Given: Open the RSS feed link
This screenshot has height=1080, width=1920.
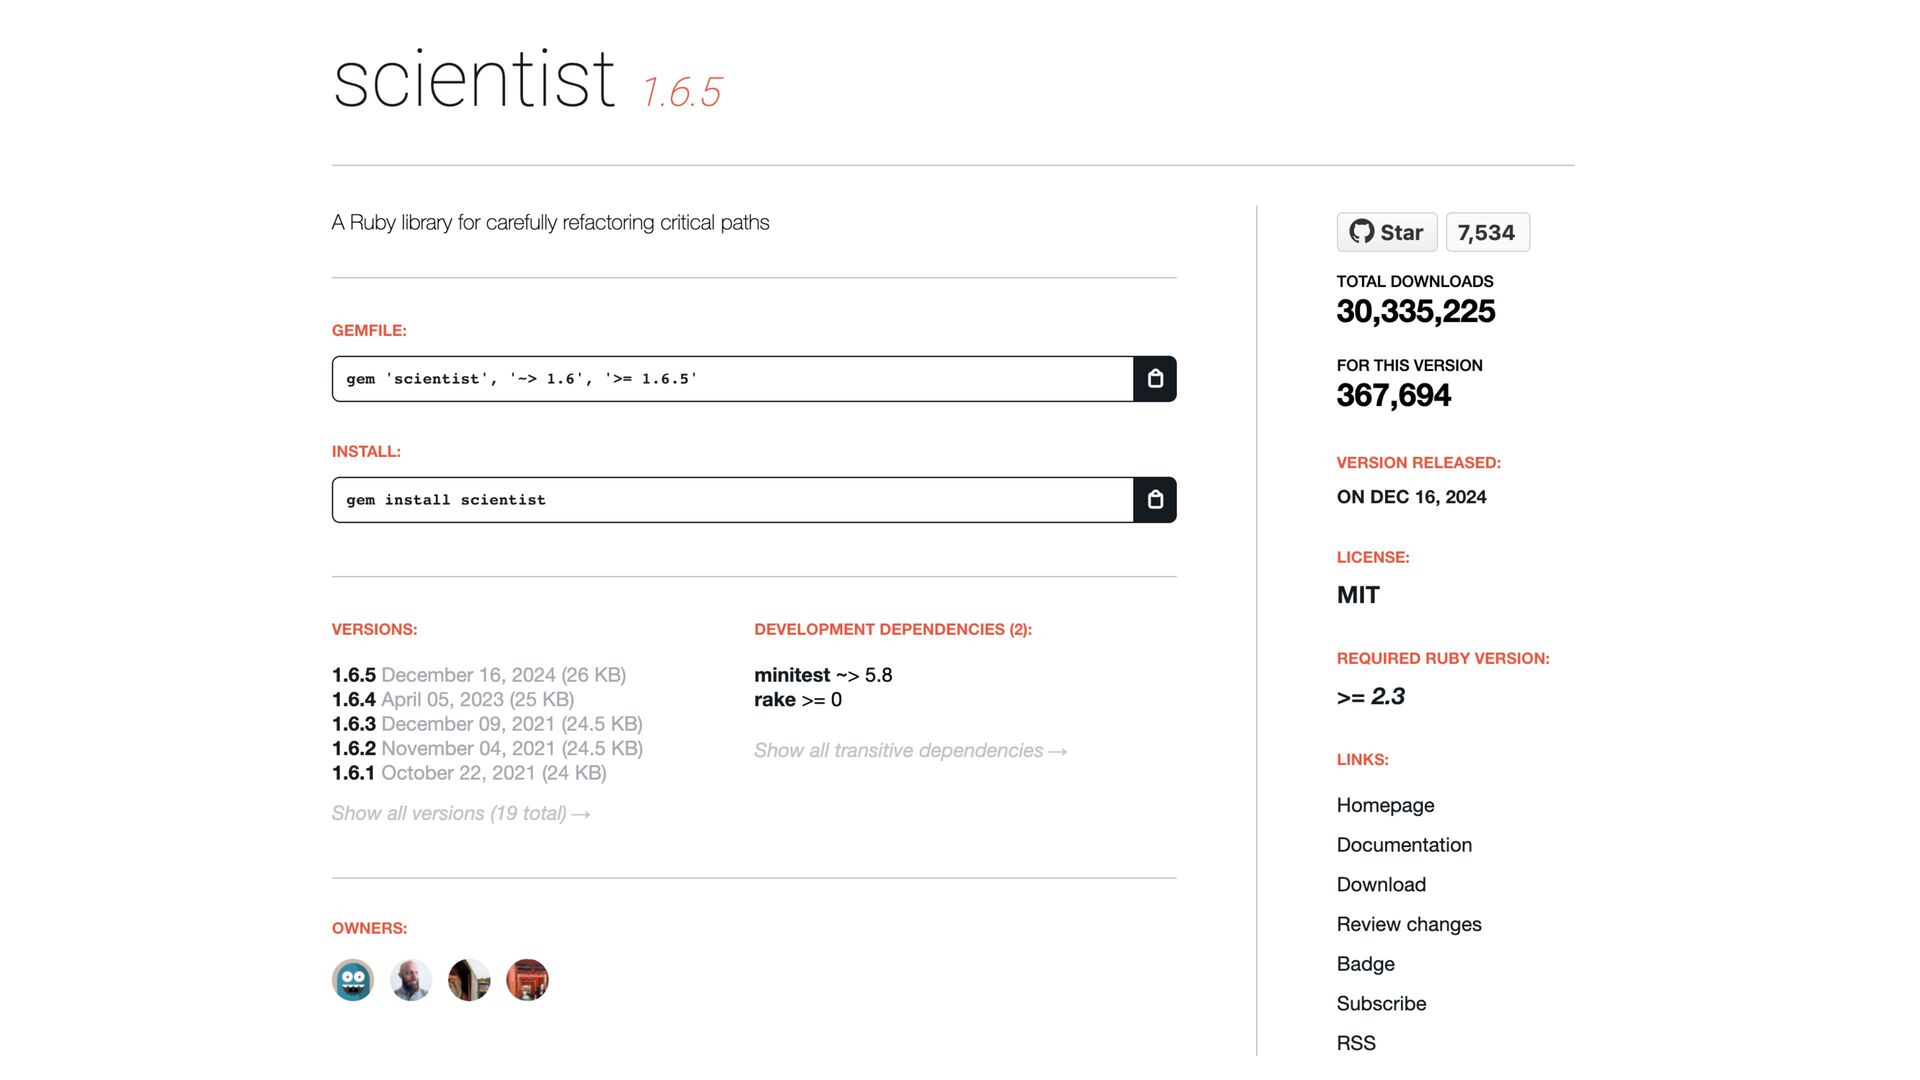Looking at the screenshot, I should pyautogui.click(x=1356, y=1043).
